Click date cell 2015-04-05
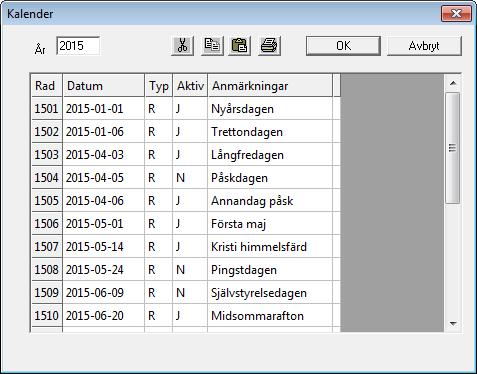 point(104,178)
